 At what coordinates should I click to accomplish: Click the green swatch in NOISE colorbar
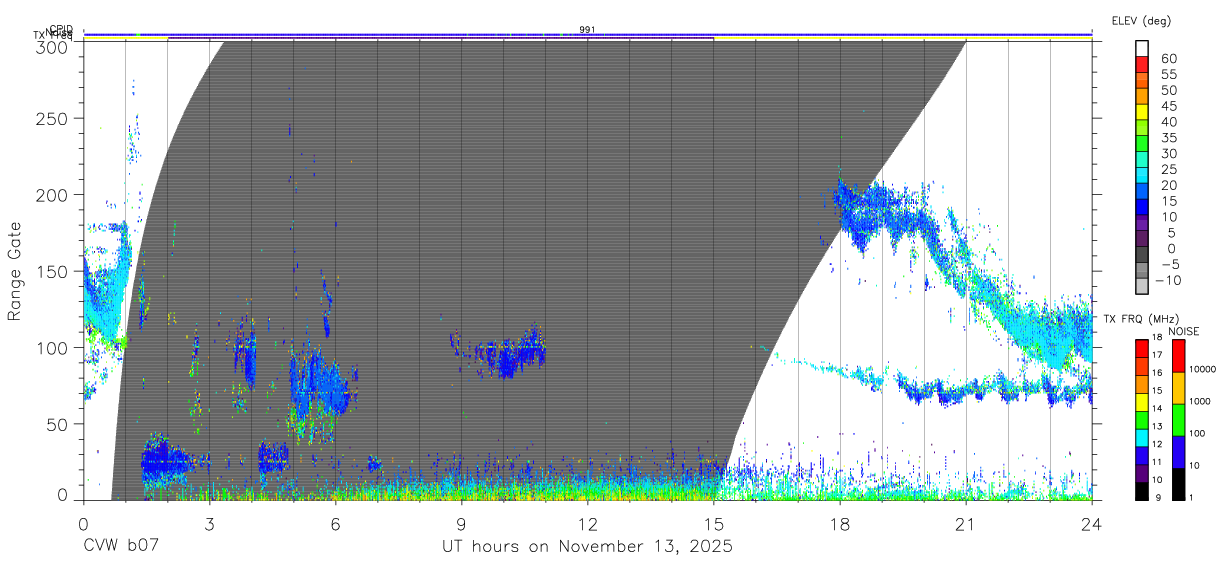pyautogui.click(x=1178, y=420)
